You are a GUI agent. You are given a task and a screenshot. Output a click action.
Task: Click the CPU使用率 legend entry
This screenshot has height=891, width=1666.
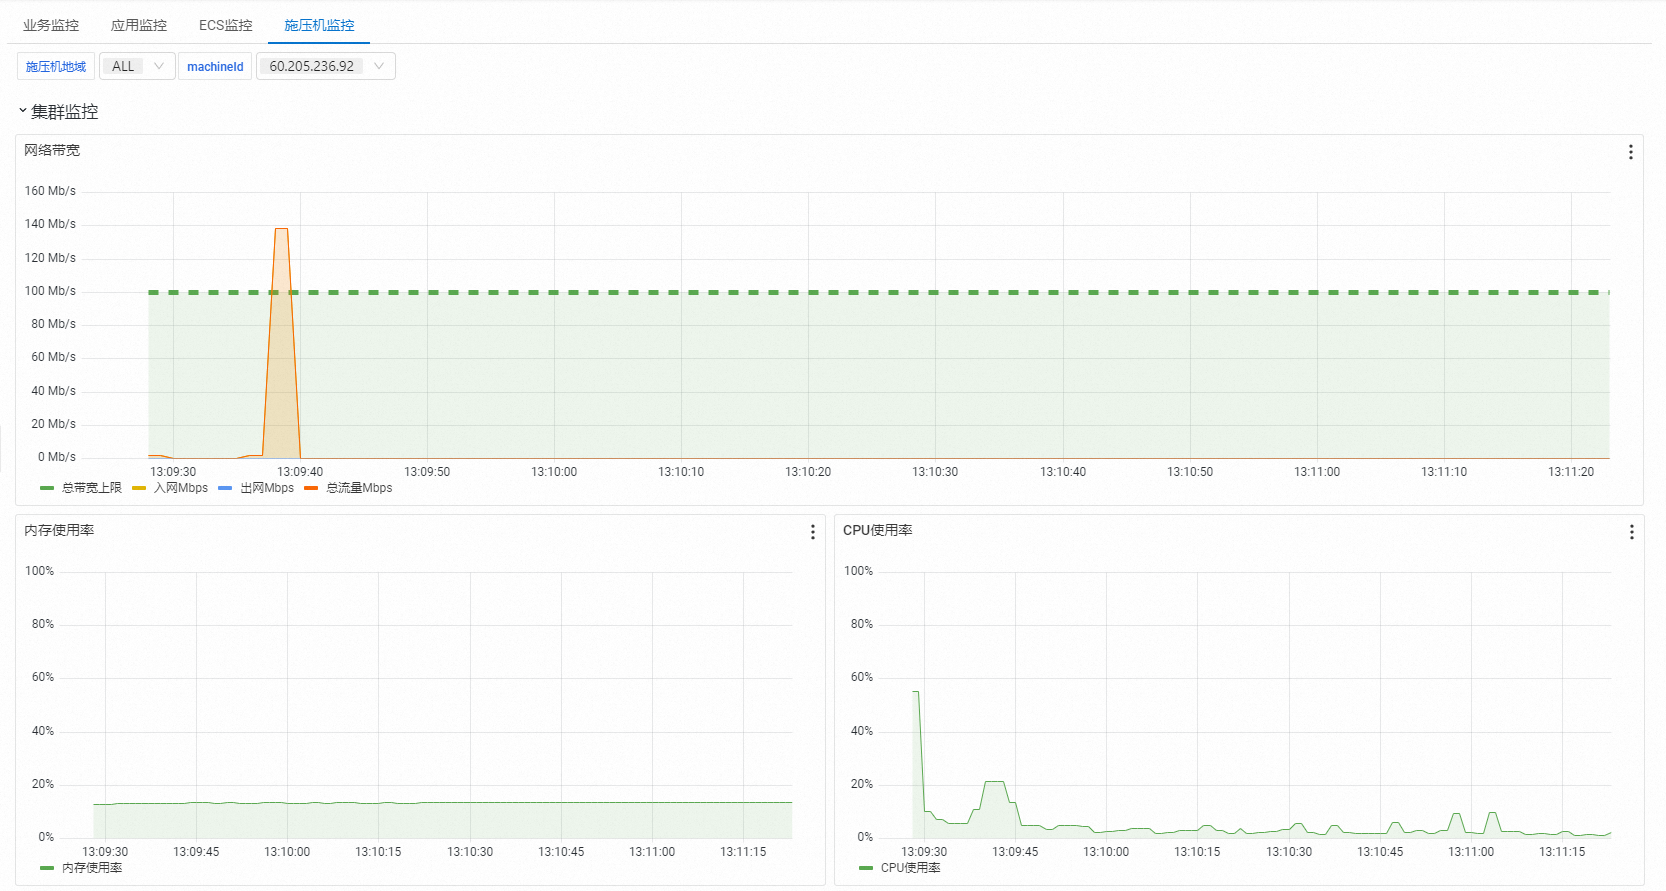[x=900, y=868]
